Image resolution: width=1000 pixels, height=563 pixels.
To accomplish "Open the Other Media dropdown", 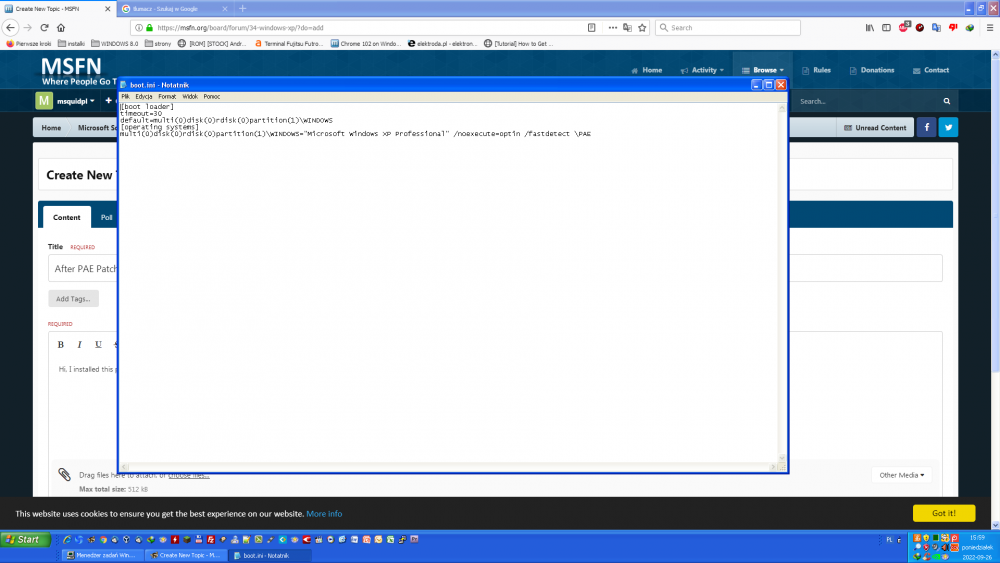I will [x=900, y=475].
